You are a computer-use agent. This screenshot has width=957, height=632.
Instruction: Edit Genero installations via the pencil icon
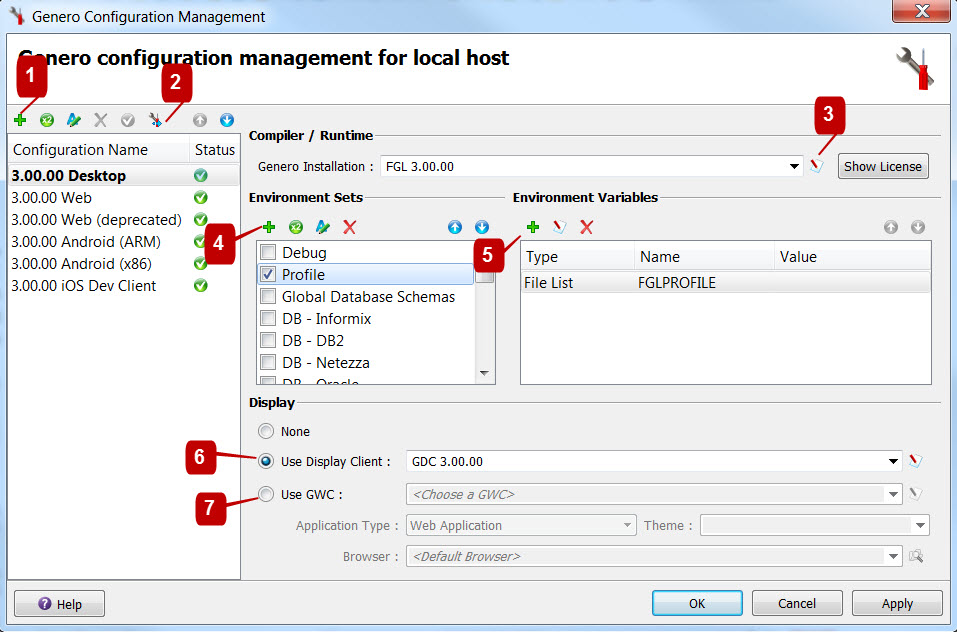click(817, 166)
